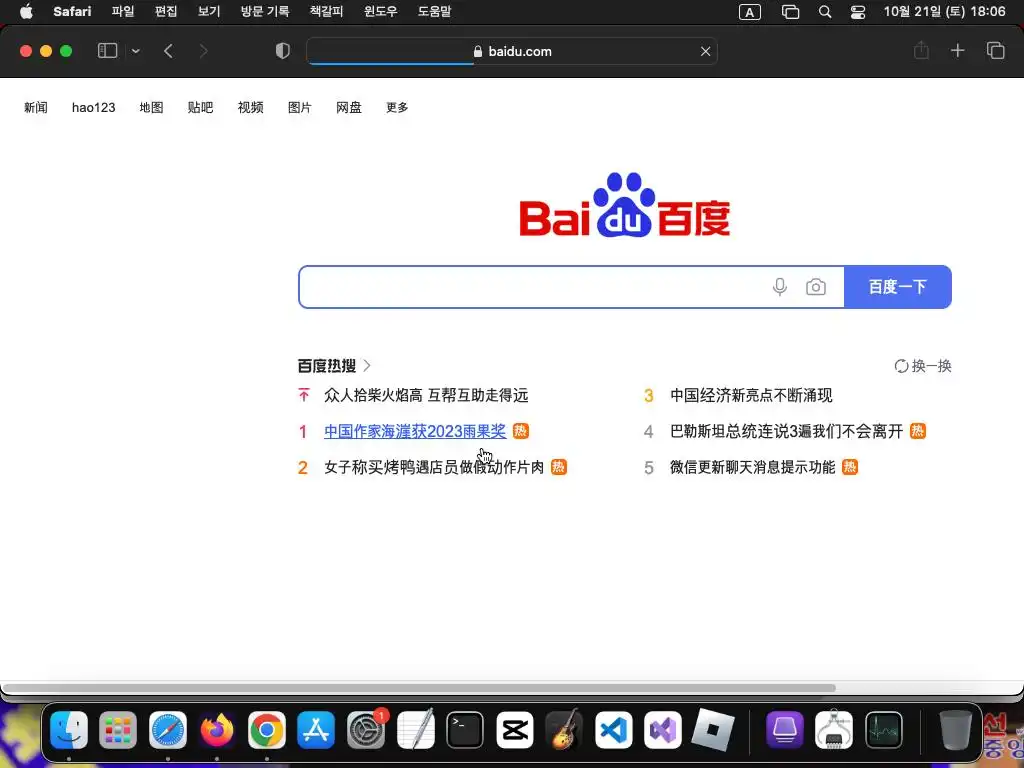This screenshot has width=1024, height=768.
Task: Open the Safari app menu
Action: 72,11
